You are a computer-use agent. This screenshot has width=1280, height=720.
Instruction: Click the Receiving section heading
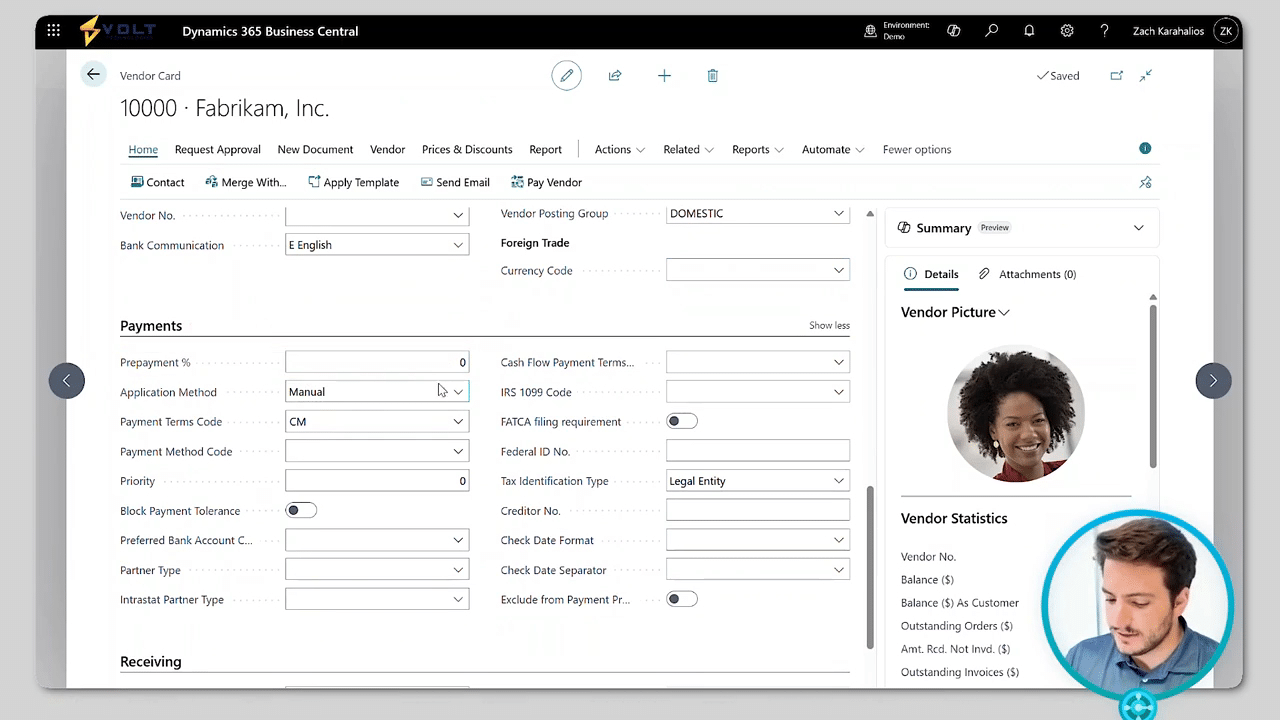[151, 662]
